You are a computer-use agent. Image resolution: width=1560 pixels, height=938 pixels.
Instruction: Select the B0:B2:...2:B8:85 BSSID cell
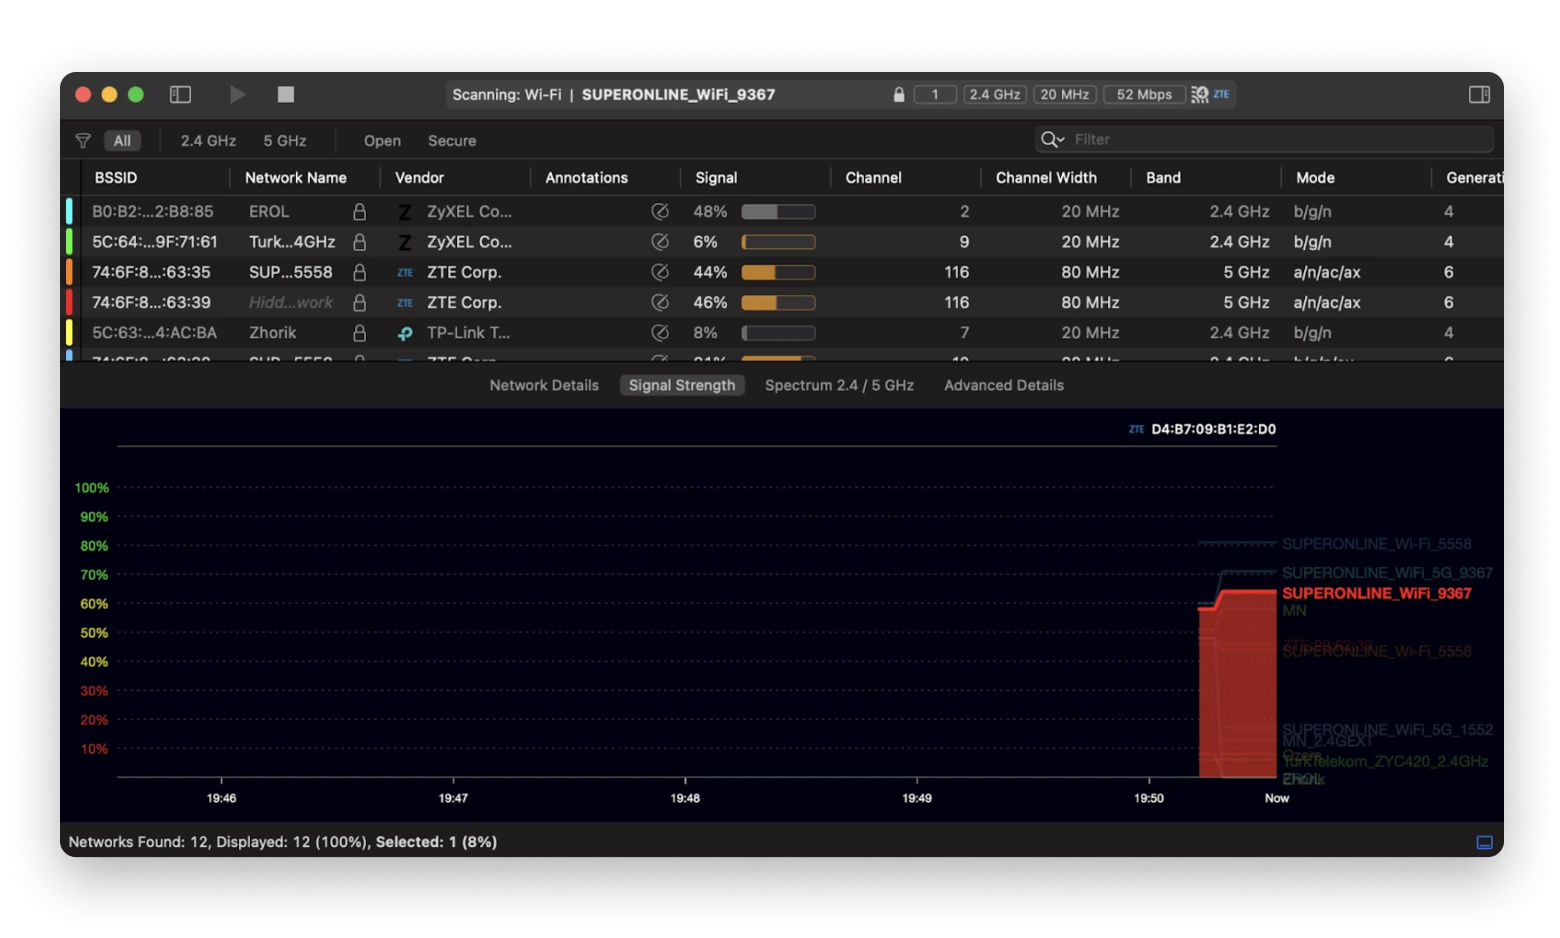[153, 211]
